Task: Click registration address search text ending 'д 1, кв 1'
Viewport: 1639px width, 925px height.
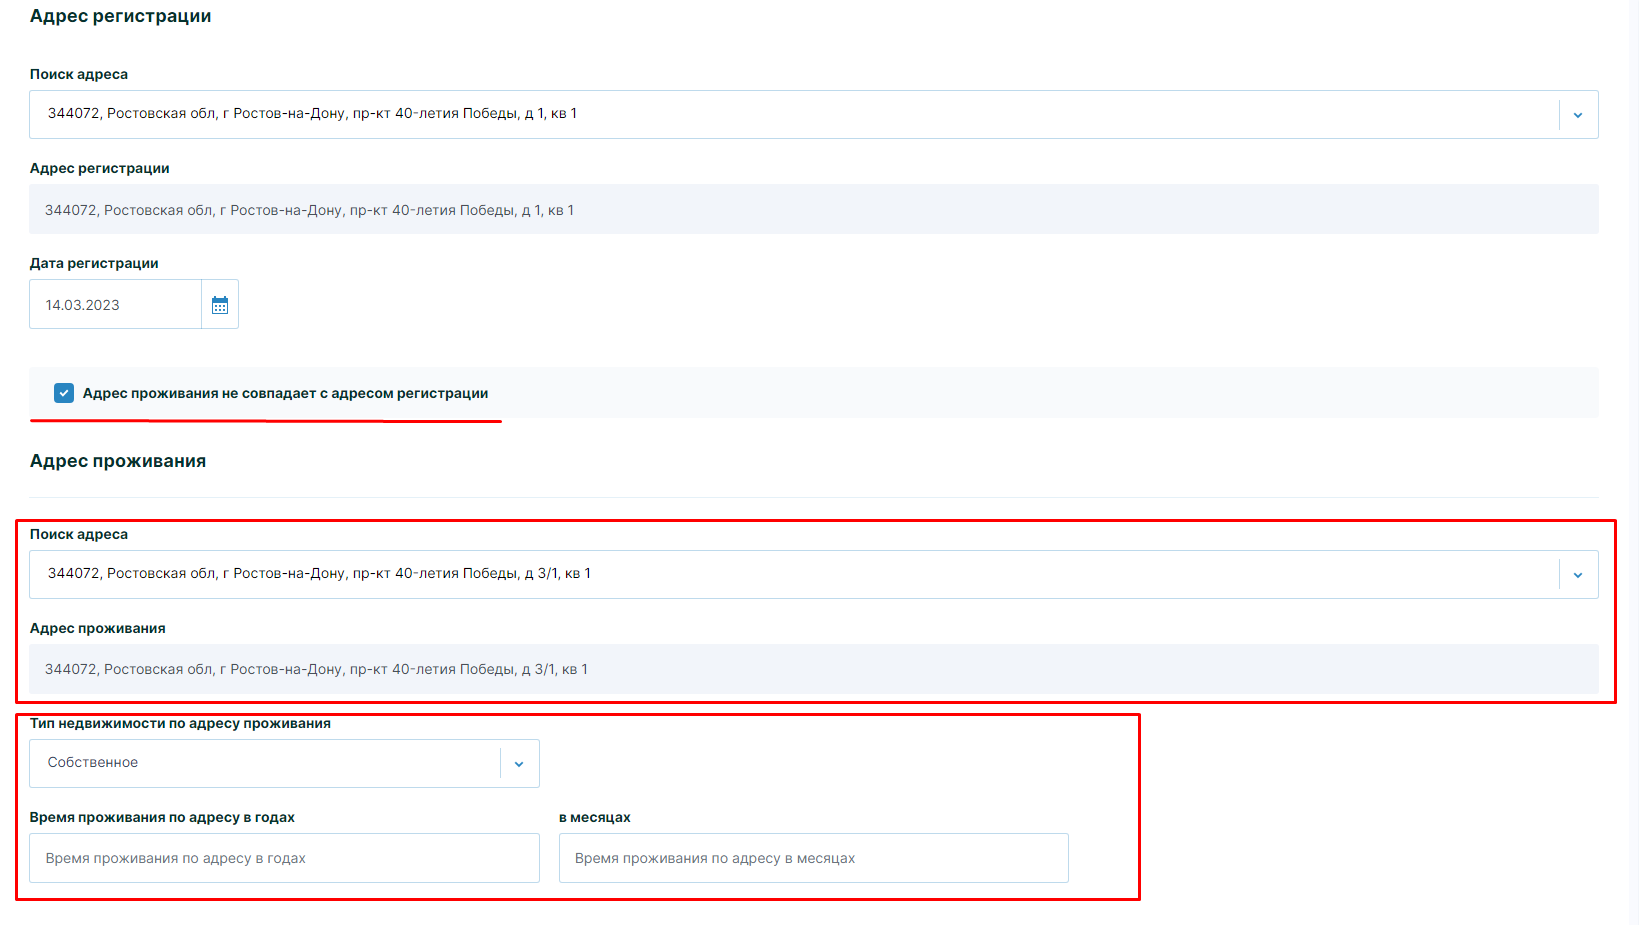Action: click(312, 114)
